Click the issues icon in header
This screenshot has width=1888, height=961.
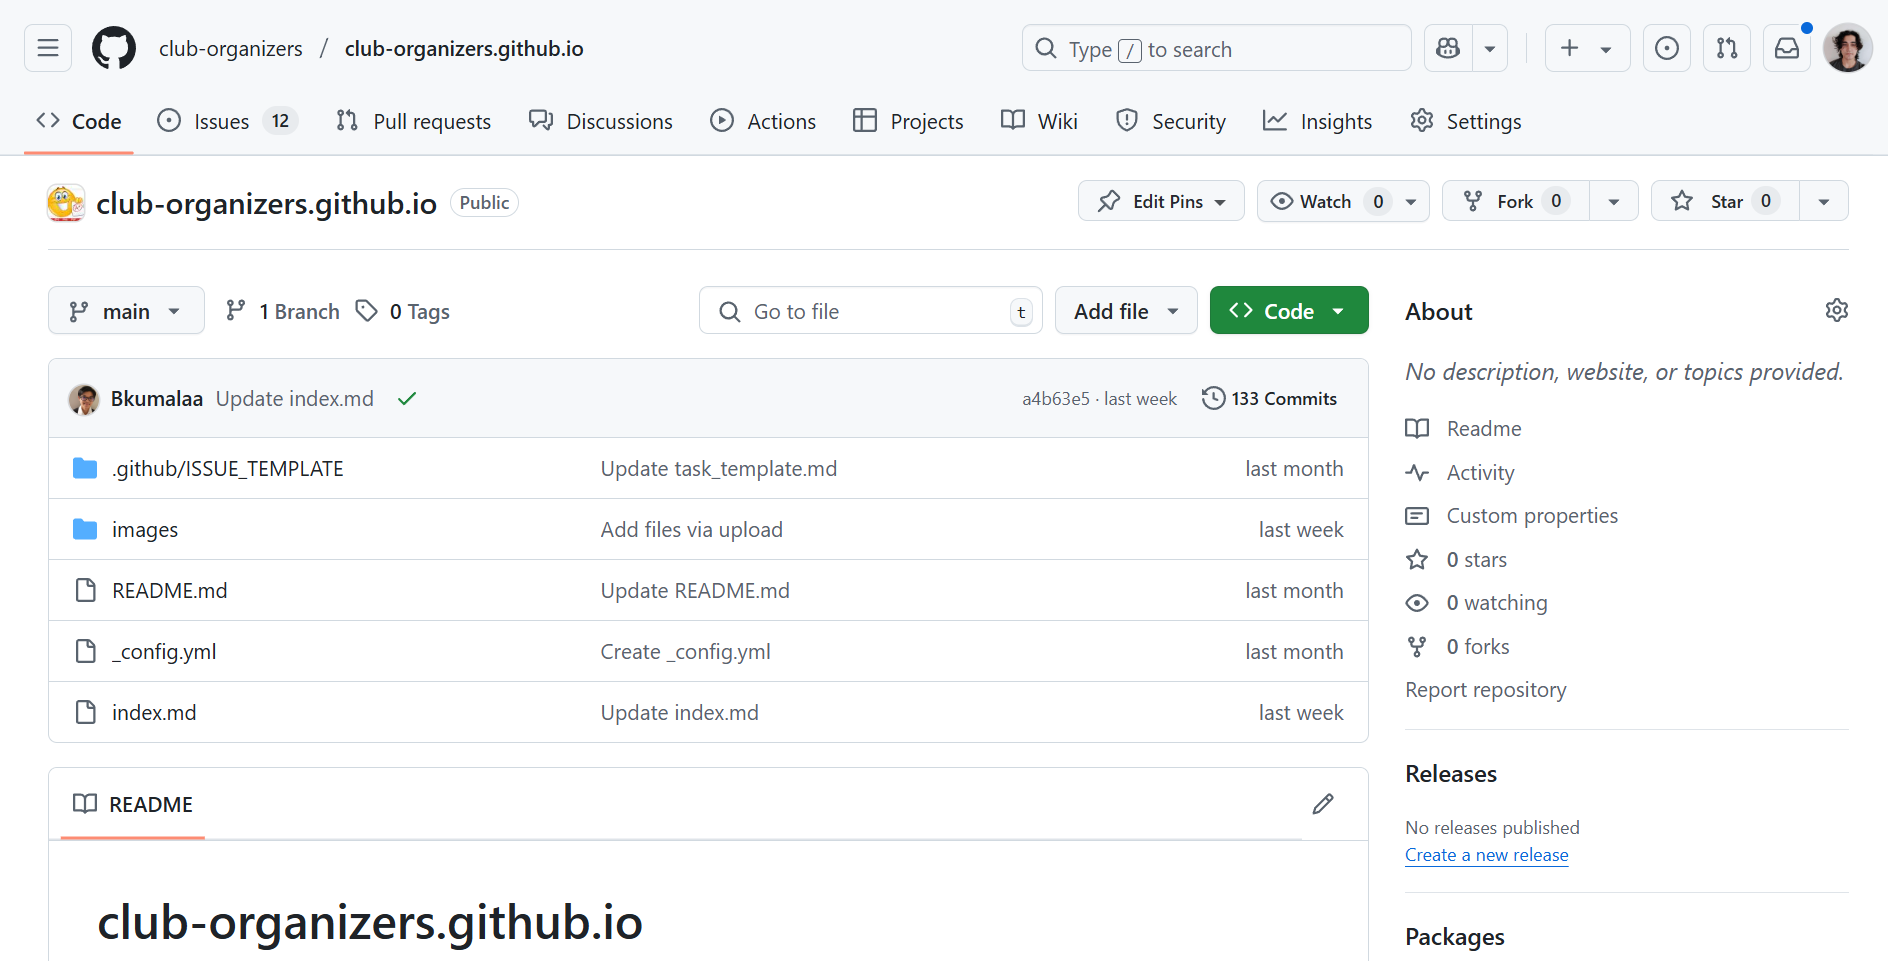[x=1666, y=48]
